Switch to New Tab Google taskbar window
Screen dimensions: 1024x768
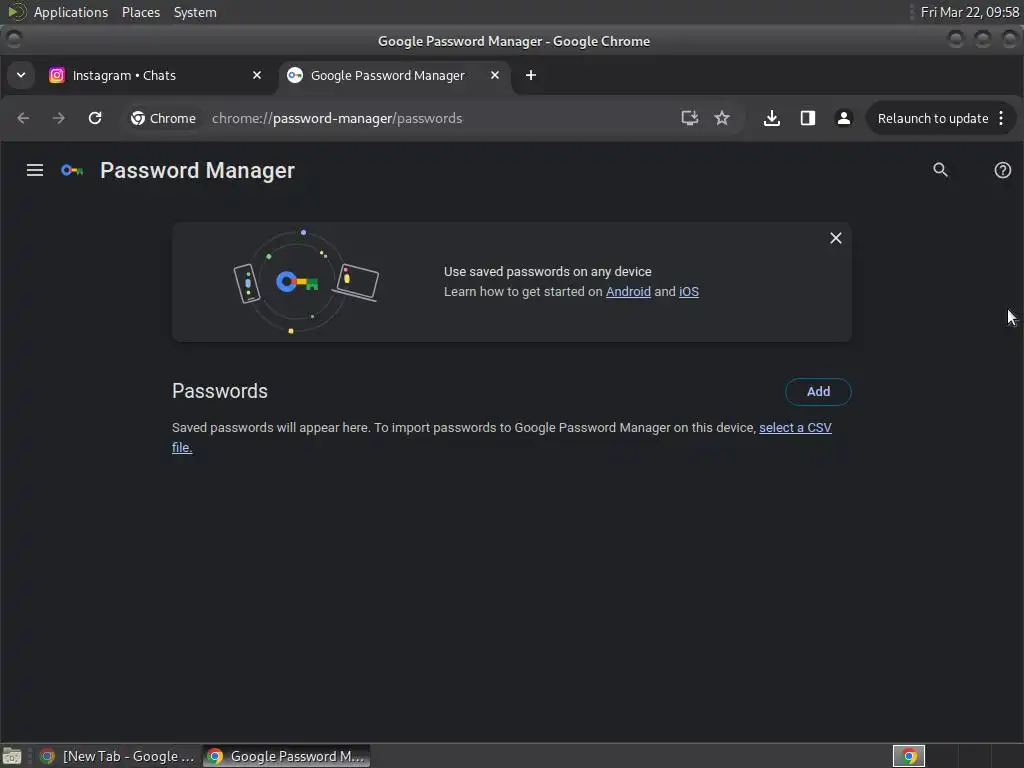pyautogui.click(x=118, y=756)
